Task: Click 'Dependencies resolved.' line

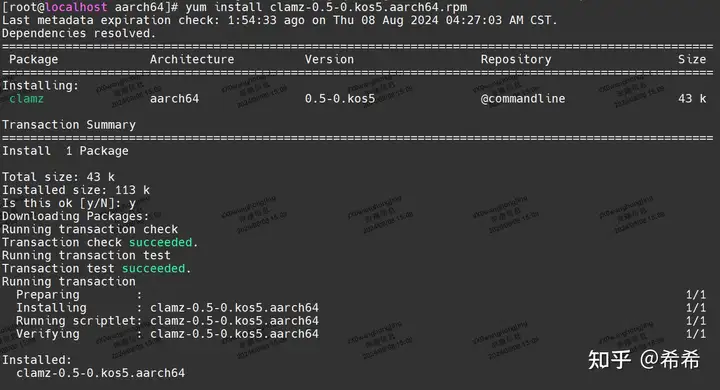Action: [x=79, y=34]
